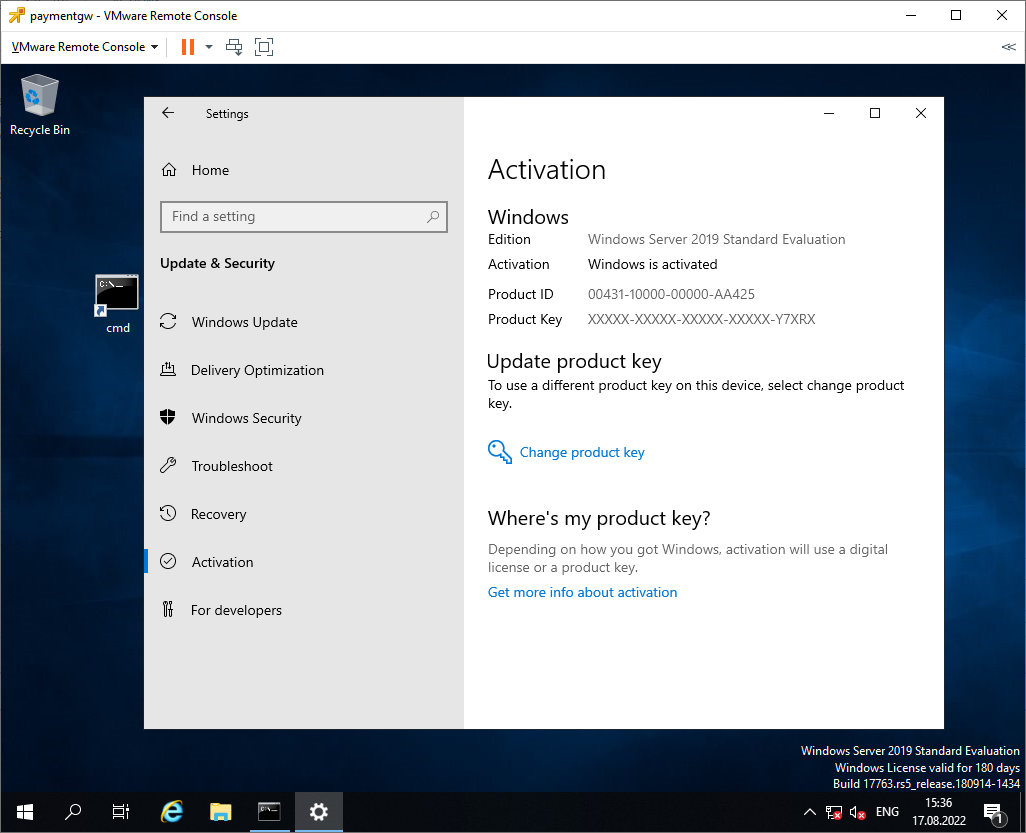Open clock showing 15:36 17.08.2022

pos(939,812)
